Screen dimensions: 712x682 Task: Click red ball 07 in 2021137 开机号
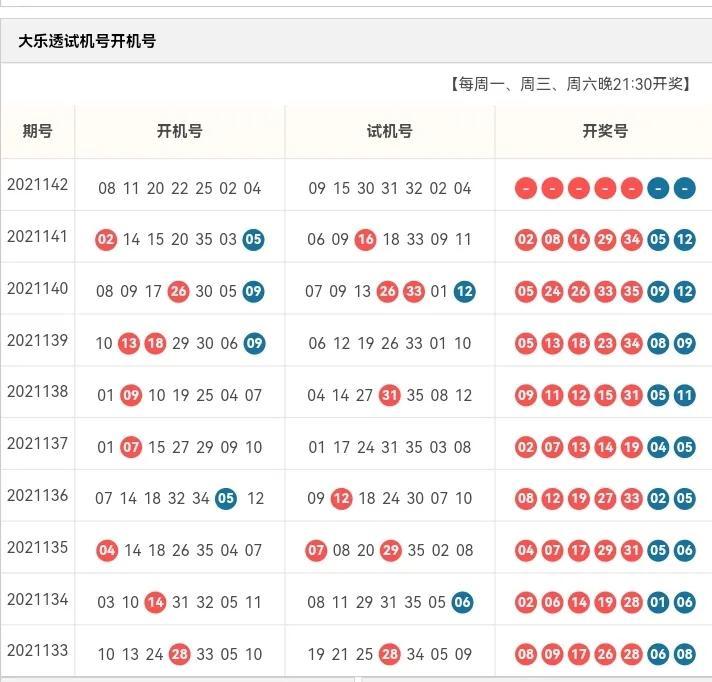[x=131, y=447]
